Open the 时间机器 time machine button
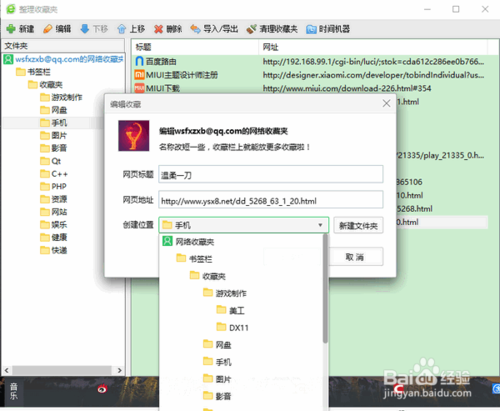500x411 pixels. pyautogui.click(x=328, y=29)
